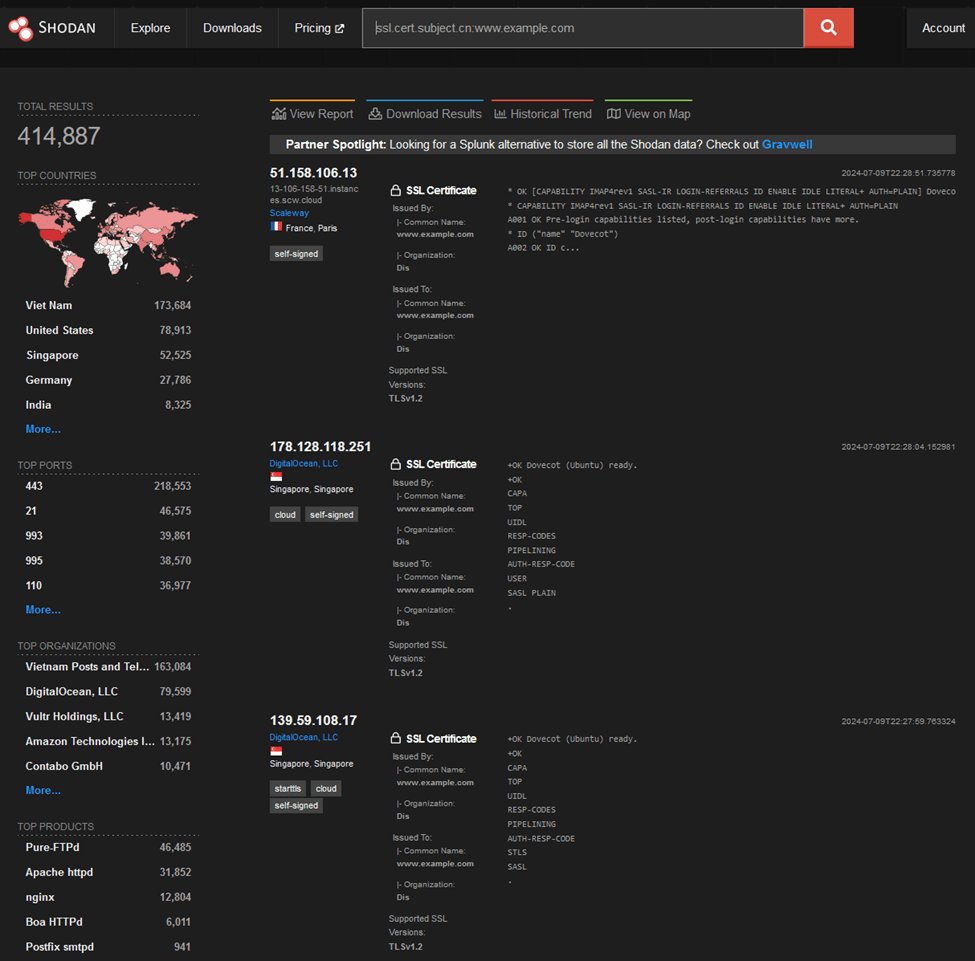
Task: Filter results by port 993
Action: 108,536
